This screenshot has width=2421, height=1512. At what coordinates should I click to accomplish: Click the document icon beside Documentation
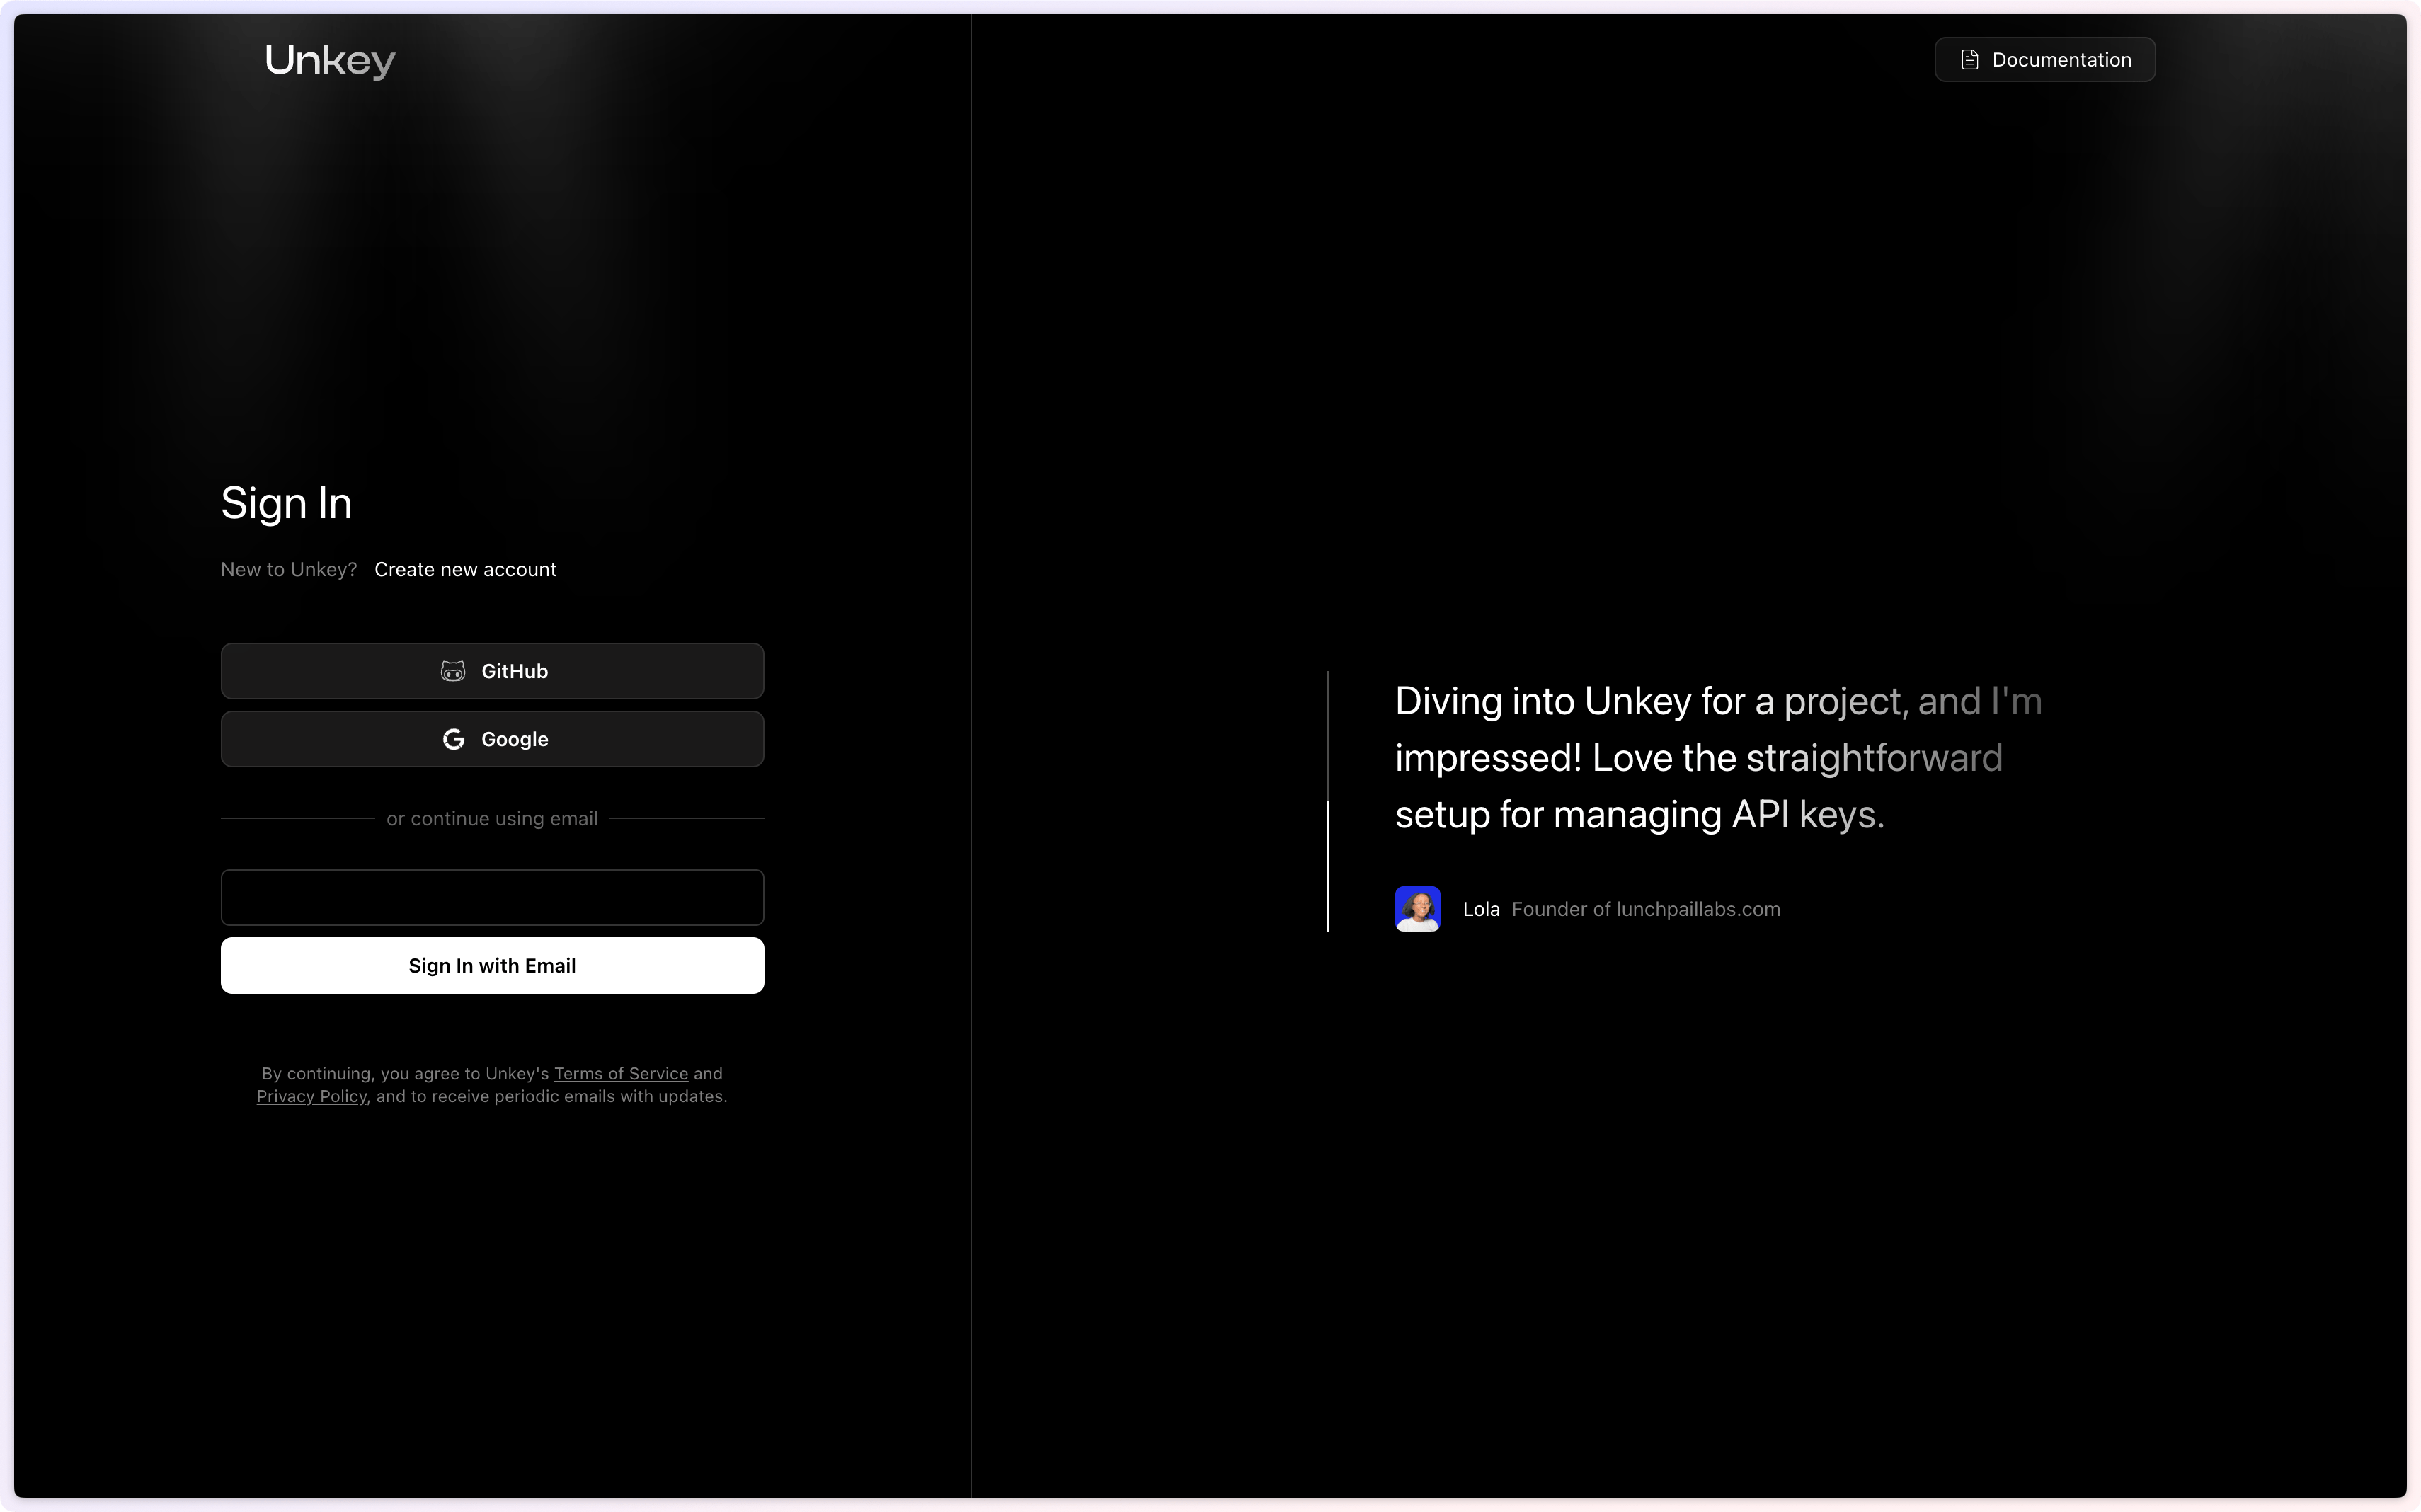[1969, 60]
